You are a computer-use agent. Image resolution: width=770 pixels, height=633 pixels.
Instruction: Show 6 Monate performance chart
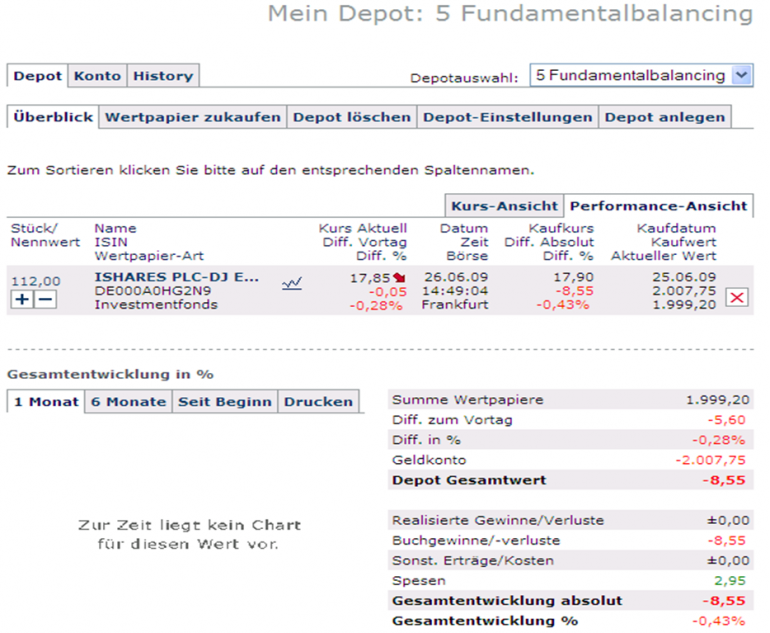pyautogui.click(x=128, y=402)
